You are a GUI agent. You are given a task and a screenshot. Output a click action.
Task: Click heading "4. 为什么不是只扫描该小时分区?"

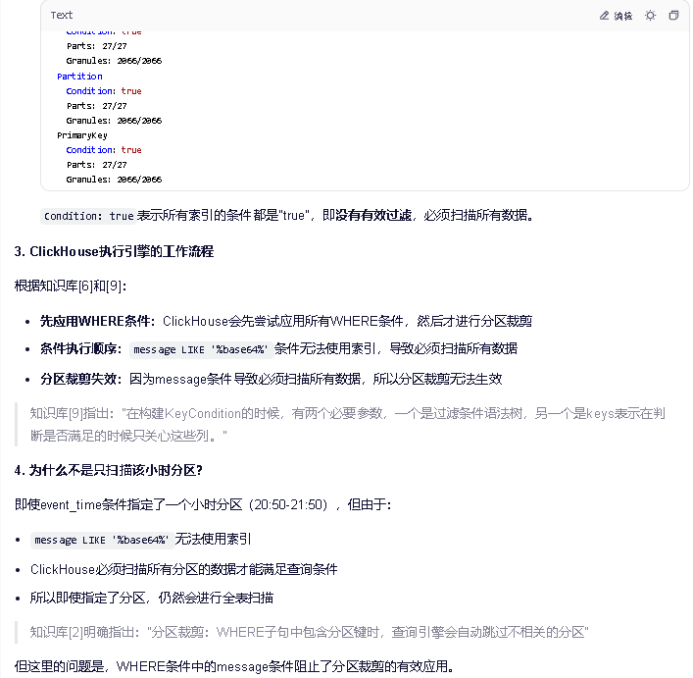coord(109,470)
